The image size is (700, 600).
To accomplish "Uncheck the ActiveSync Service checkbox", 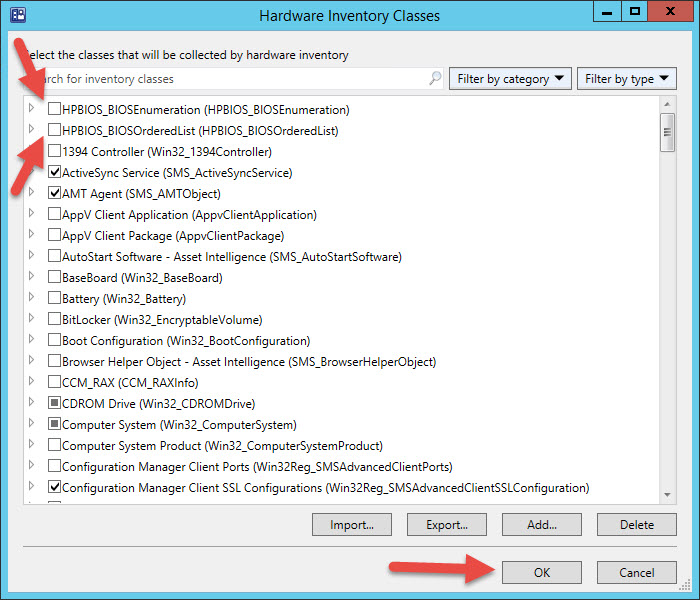I will (x=54, y=173).
